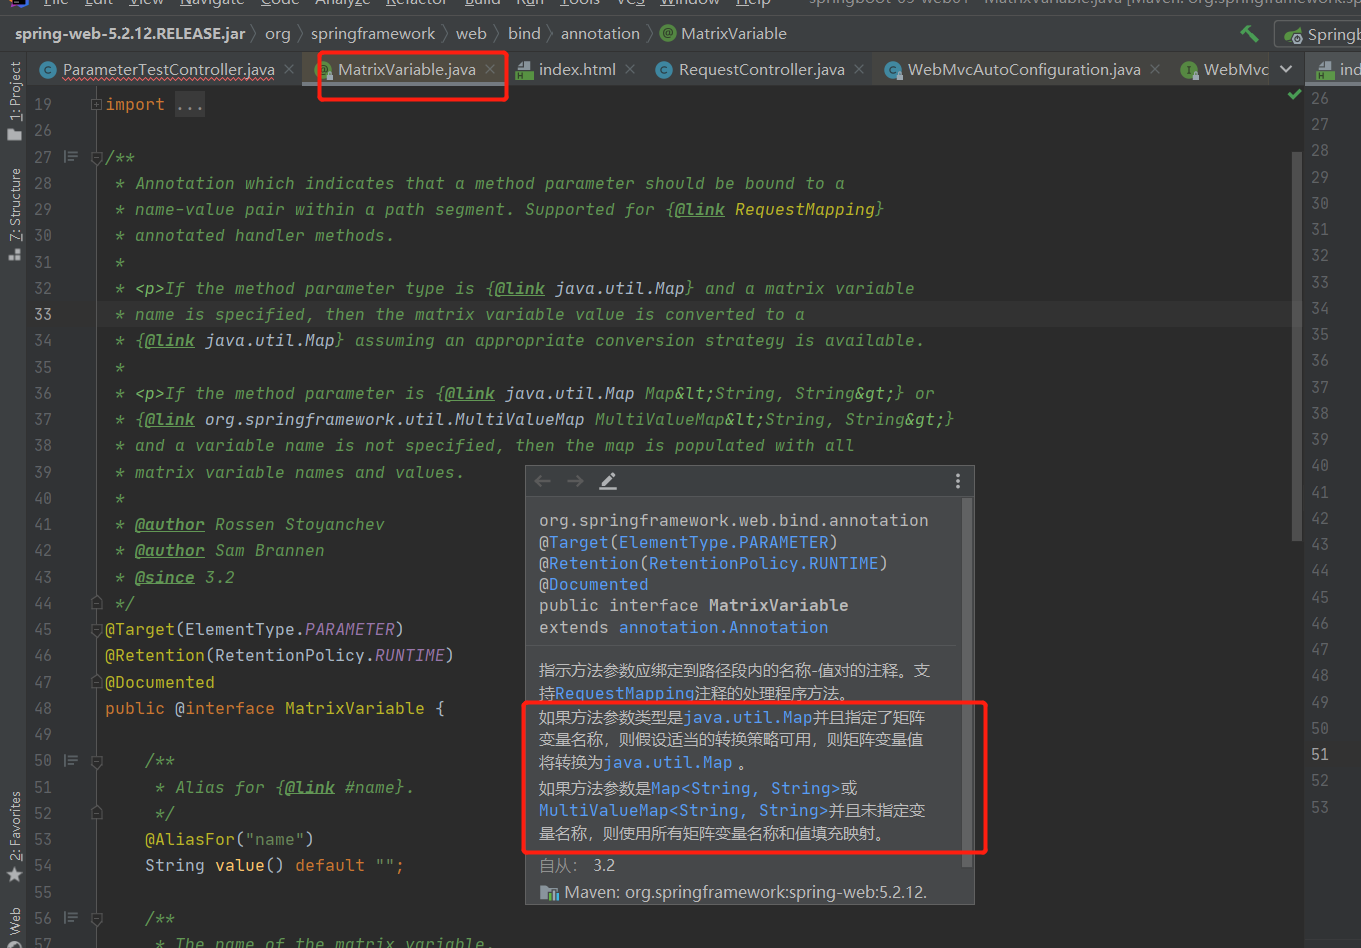Select the ind tab in the right split editor

click(x=1339, y=69)
